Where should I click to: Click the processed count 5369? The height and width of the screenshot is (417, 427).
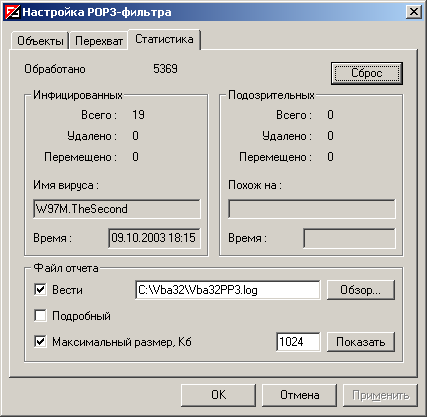(x=165, y=69)
